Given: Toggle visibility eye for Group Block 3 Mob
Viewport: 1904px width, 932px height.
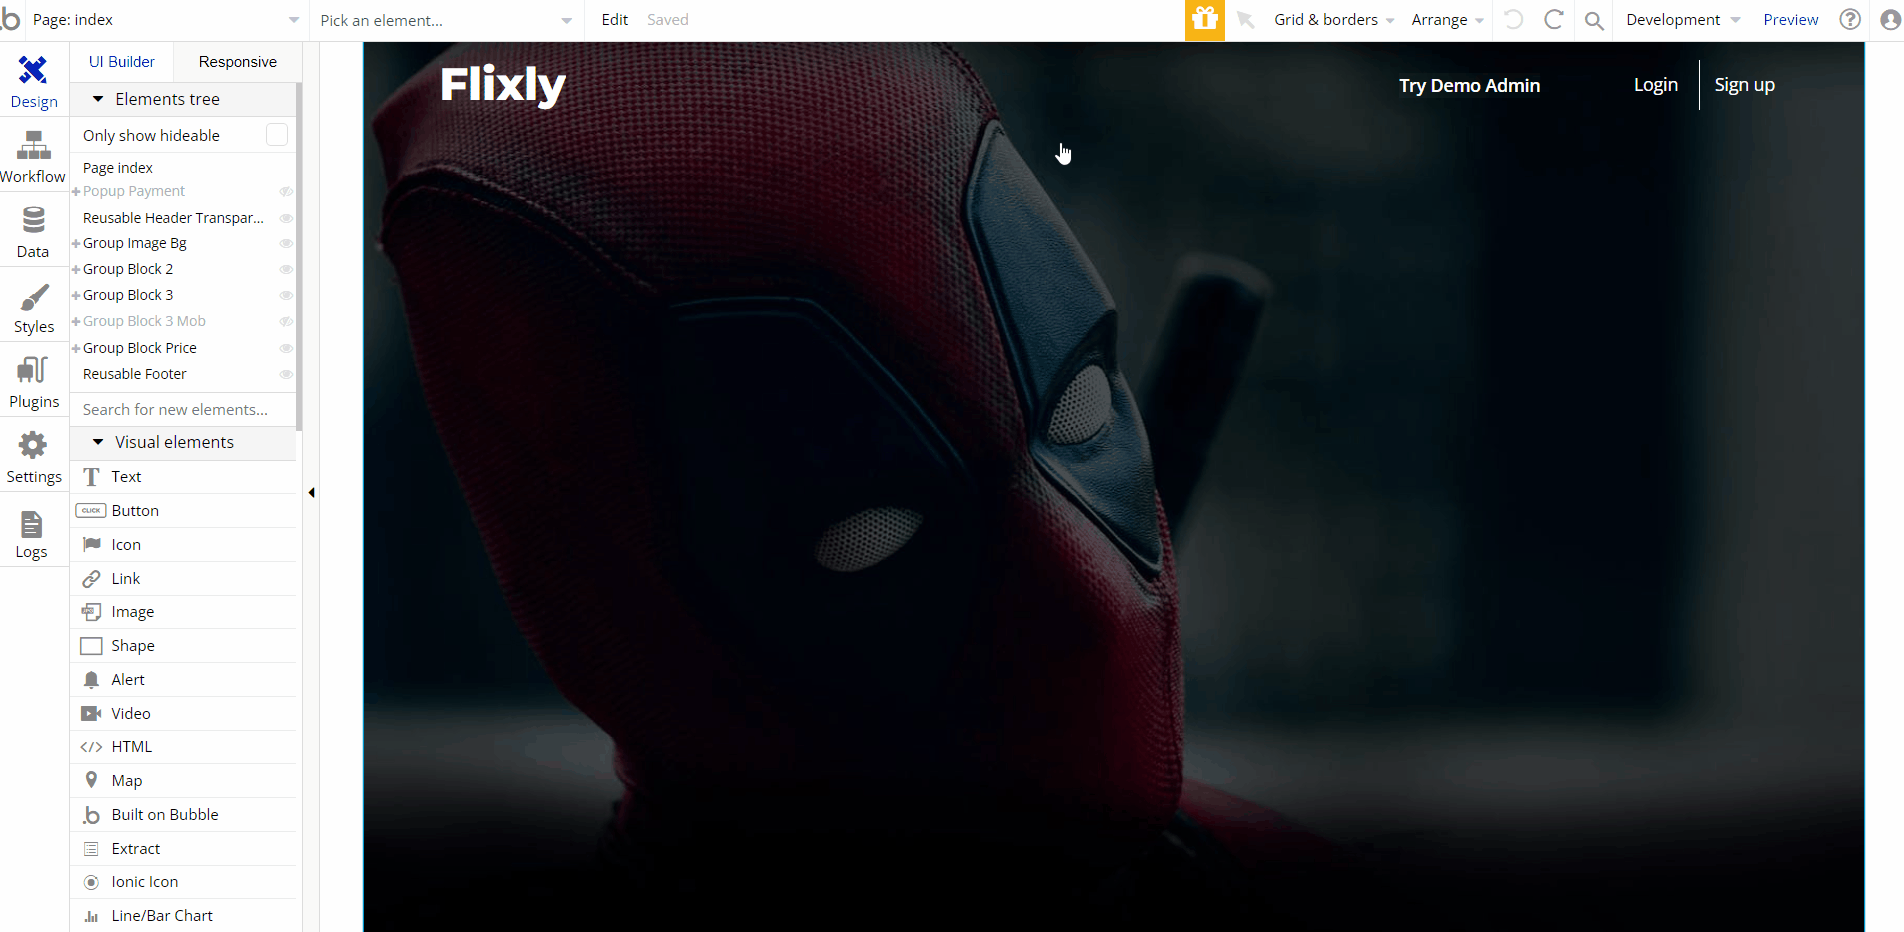Looking at the screenshot, I should click(x=286, y=321).
